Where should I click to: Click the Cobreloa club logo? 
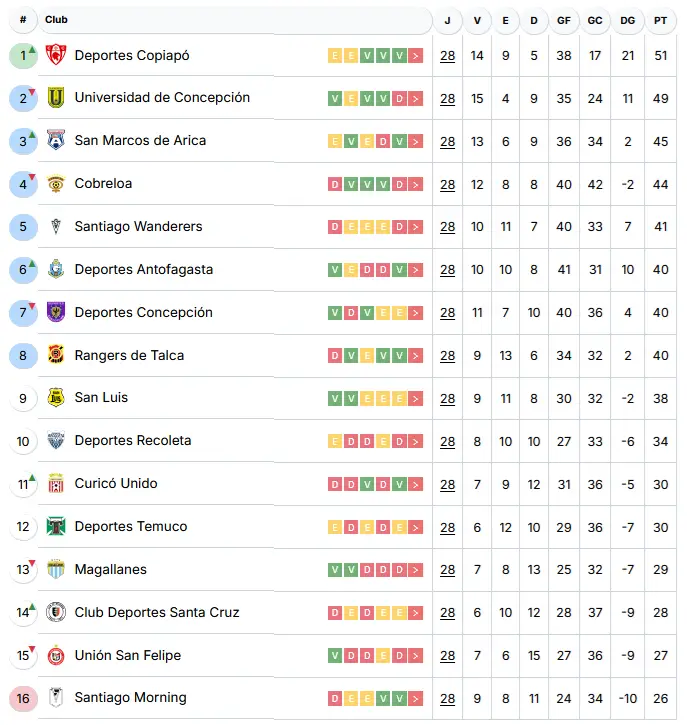pos(56,184)
